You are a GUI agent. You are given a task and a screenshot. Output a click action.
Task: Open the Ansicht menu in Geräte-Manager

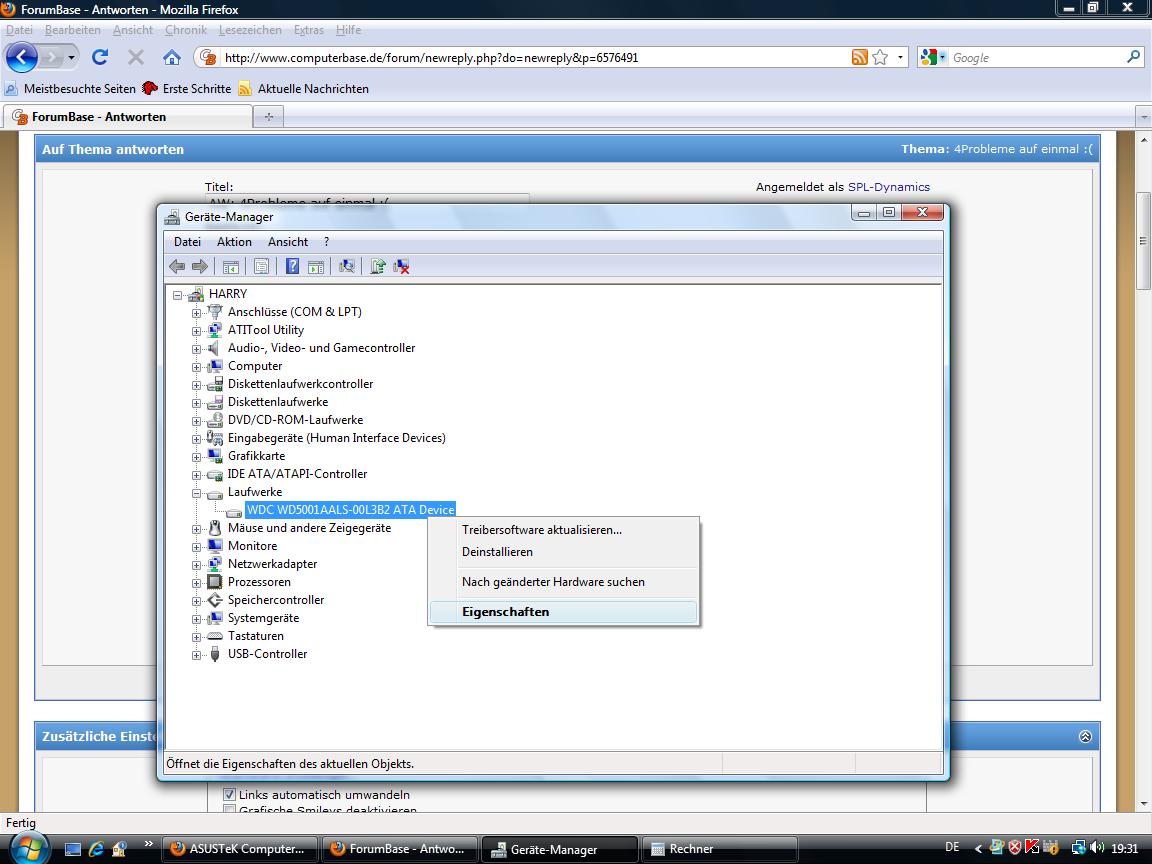tap(288, 242)
